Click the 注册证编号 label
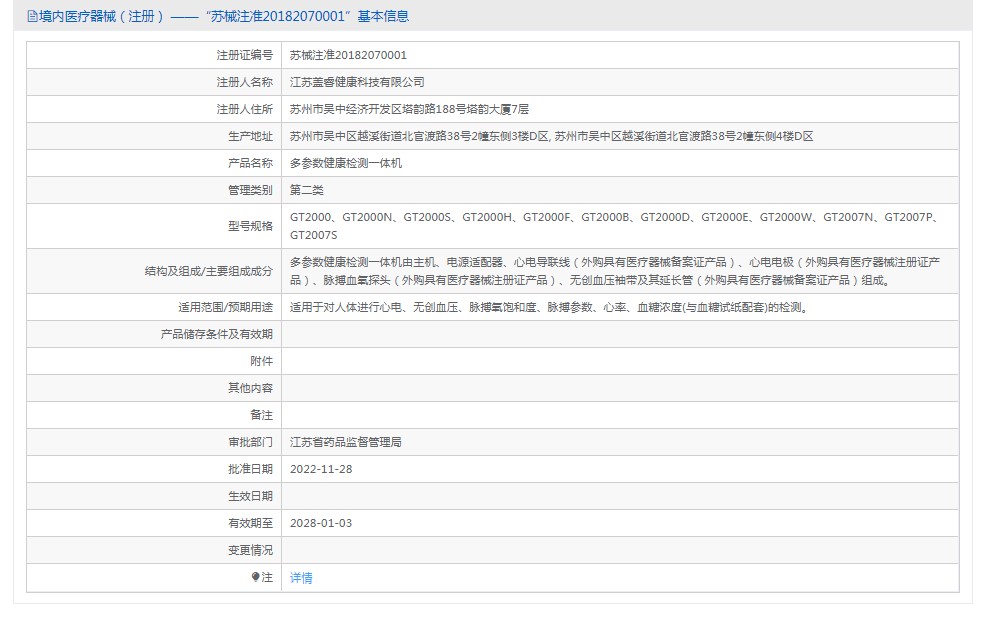Image resolution: width=986 pixels, height=624 pixels. point(245,55)
